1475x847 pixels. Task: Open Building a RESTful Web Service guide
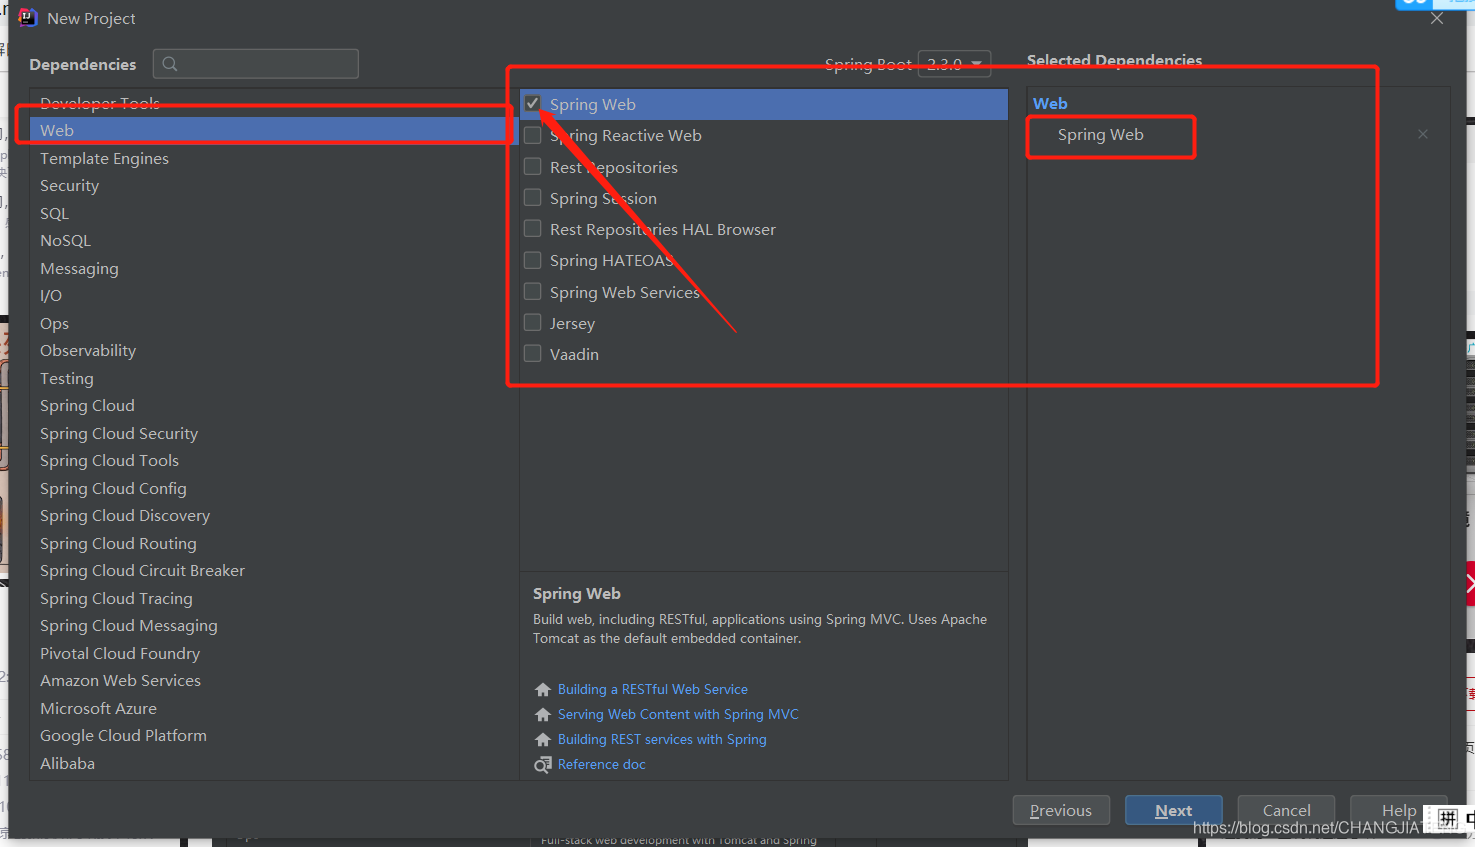pos(653,690)
